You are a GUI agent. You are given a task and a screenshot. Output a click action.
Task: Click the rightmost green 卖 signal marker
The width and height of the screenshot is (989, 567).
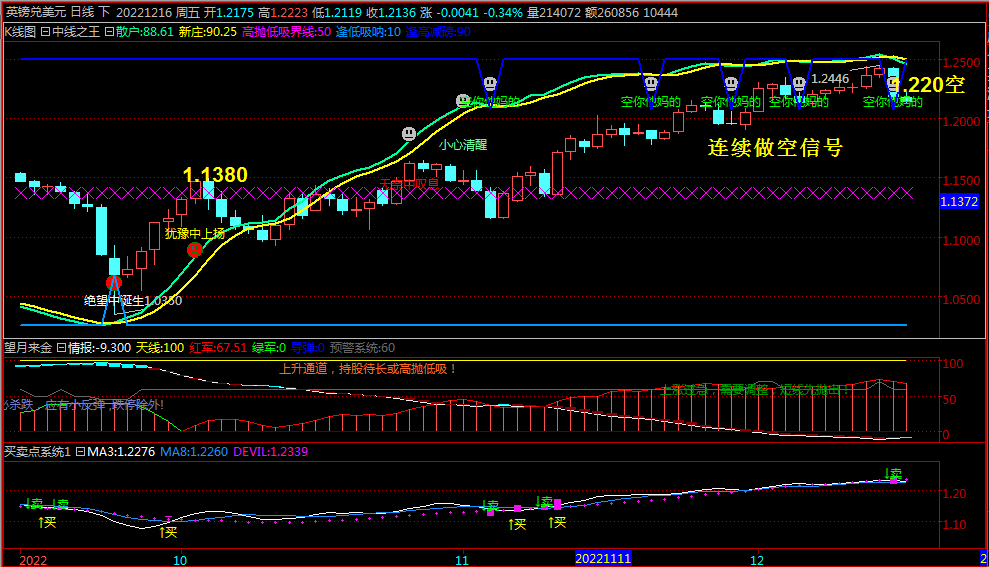point(894,473)
